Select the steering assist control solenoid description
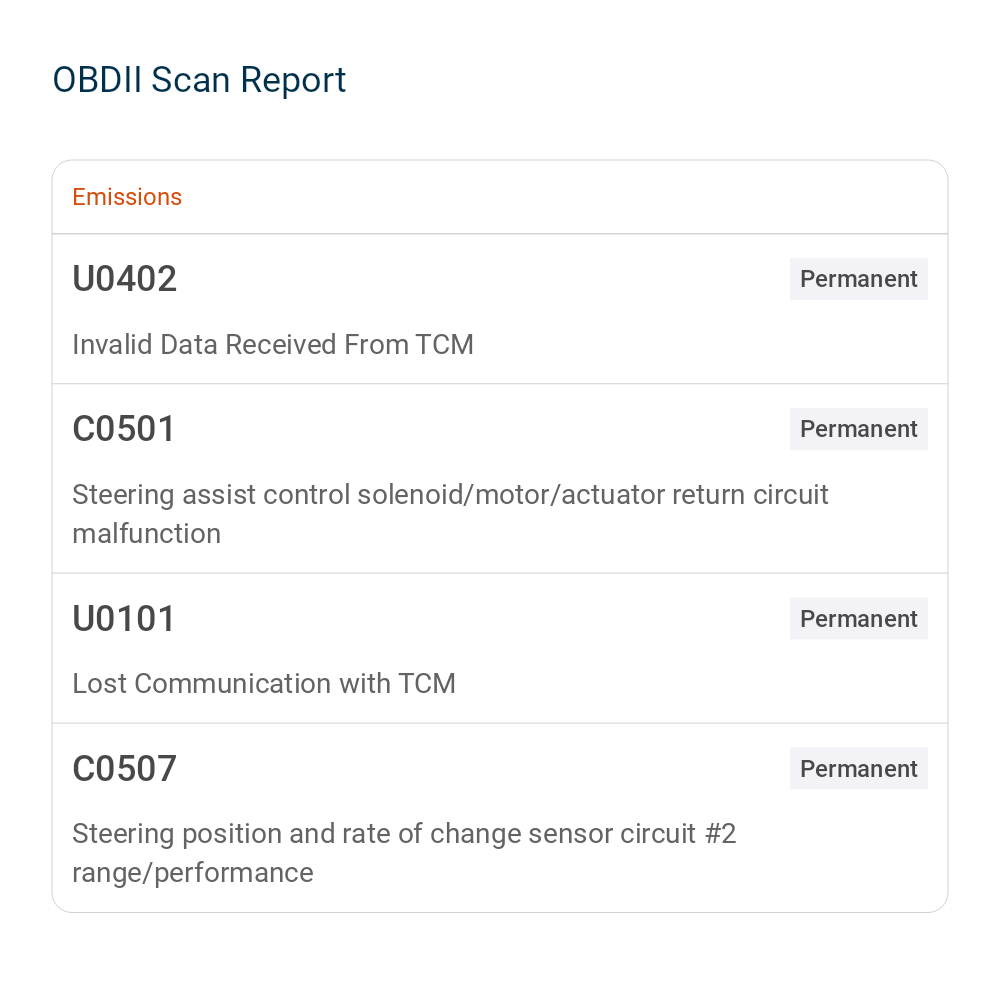 (x=450, y=514)
